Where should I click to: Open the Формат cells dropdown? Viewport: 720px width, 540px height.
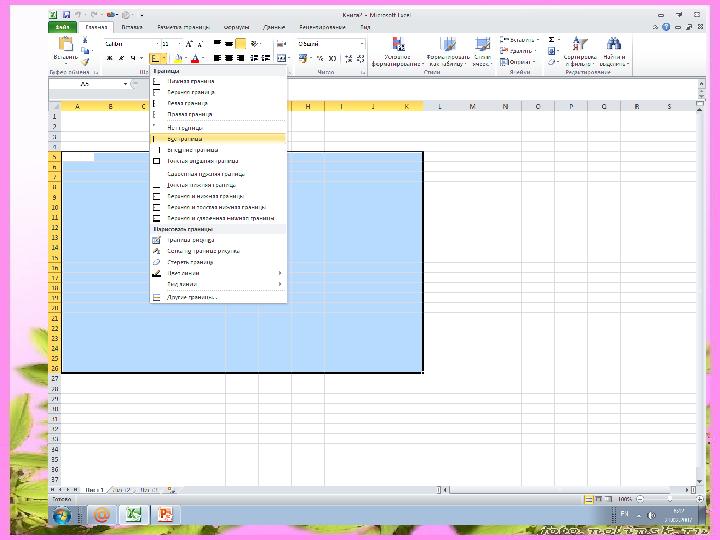[x=518, y=62]
